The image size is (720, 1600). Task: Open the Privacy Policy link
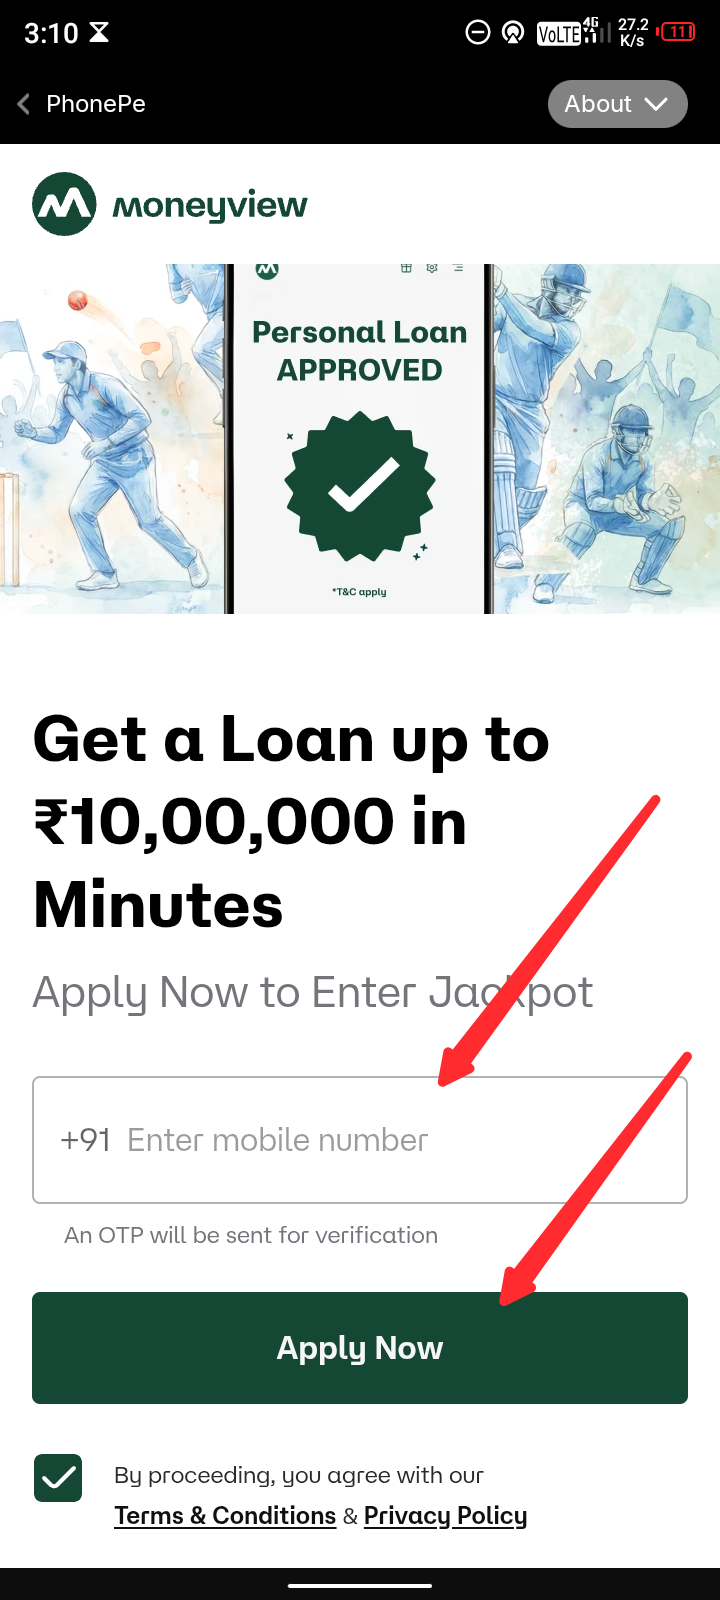(445, 1516)
